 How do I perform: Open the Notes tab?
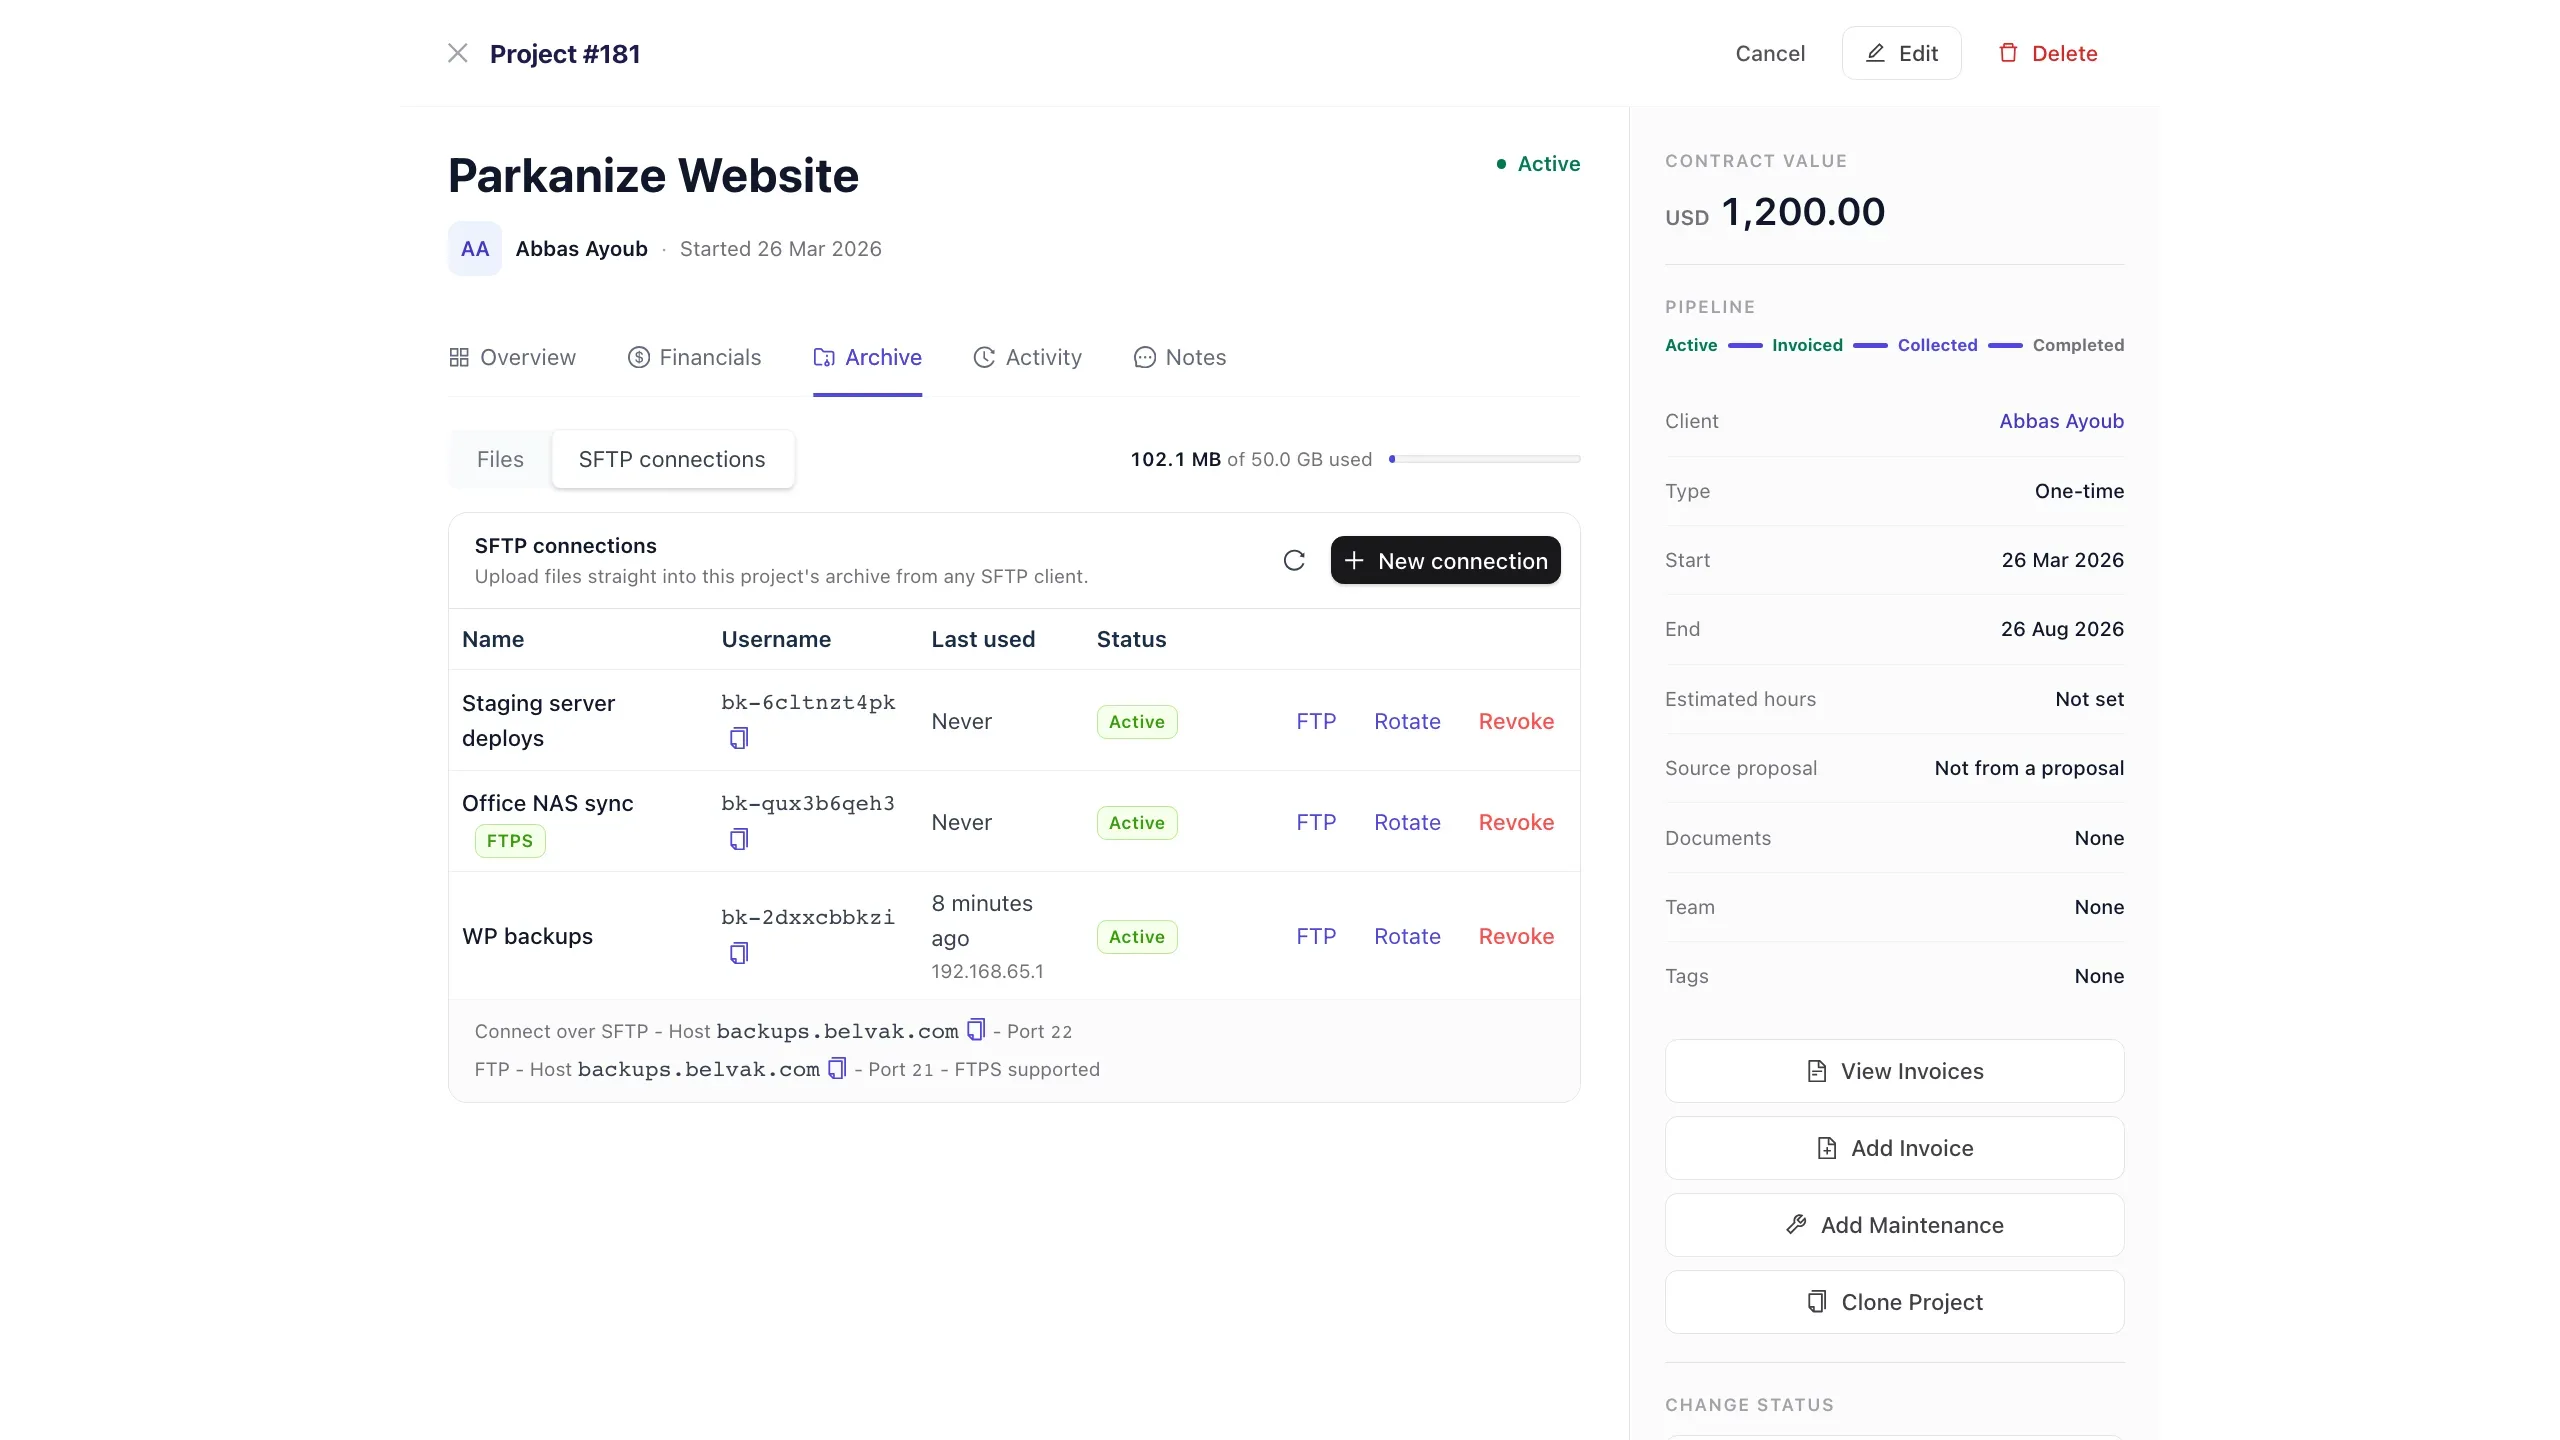[1180, 357]
